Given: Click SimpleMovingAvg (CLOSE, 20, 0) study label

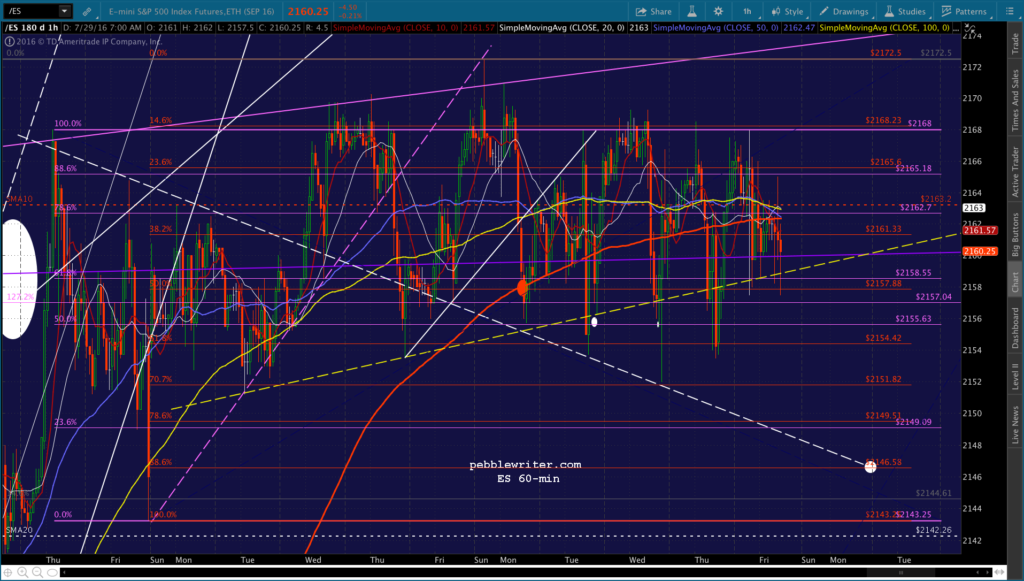Looking at the screenshot, I should click(x=562, y=28).
